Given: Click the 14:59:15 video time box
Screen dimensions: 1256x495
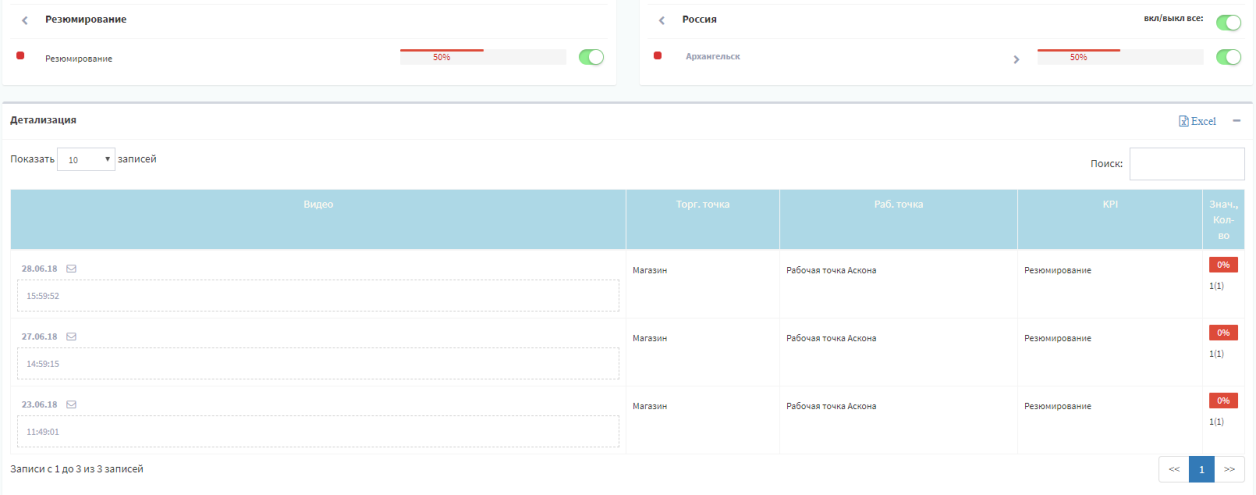Looking at the screenshot, I should tap(318, 364).
